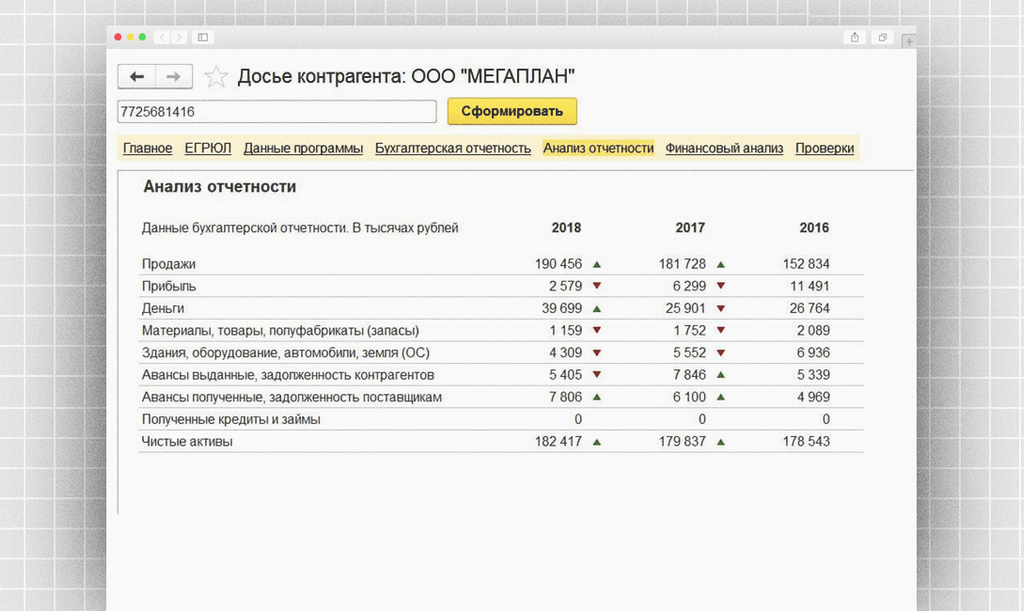
Task: Show all browser tabs icon
Action: click(882, 37)
